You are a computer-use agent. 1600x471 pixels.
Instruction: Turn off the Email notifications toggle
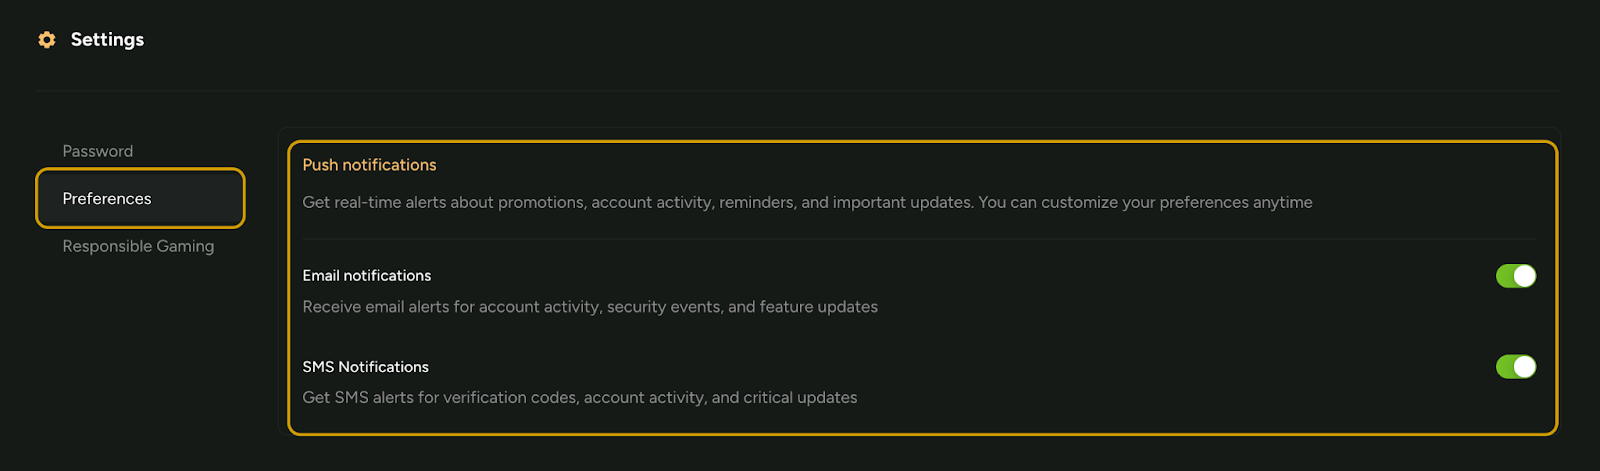coord(1515,276)
